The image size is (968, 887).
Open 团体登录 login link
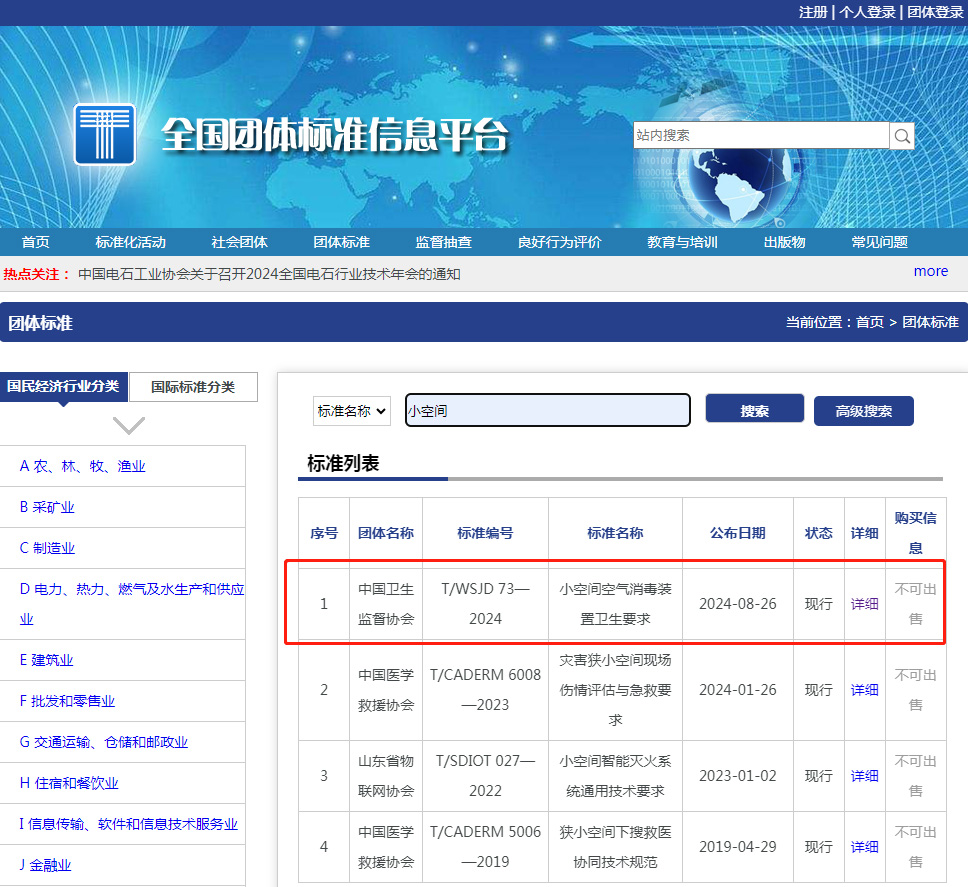pyautogui.click(x=935, y=12)
